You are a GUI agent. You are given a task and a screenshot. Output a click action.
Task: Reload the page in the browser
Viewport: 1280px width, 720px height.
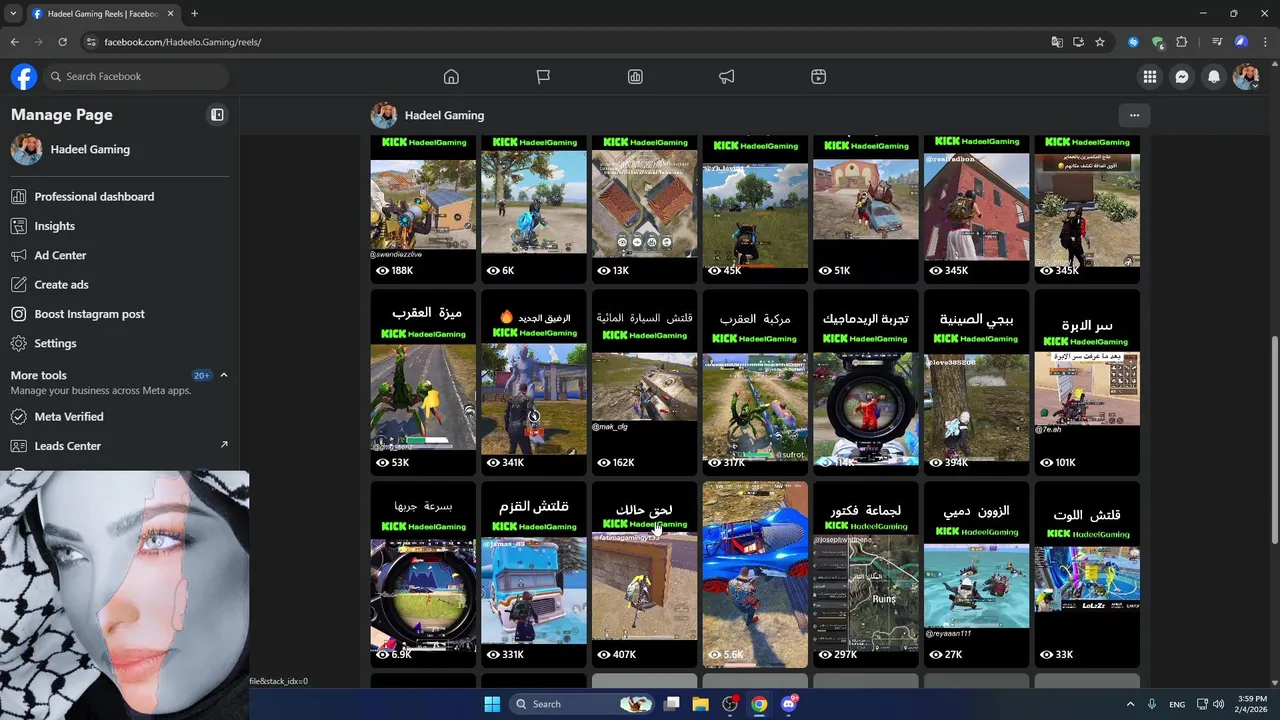62,42
